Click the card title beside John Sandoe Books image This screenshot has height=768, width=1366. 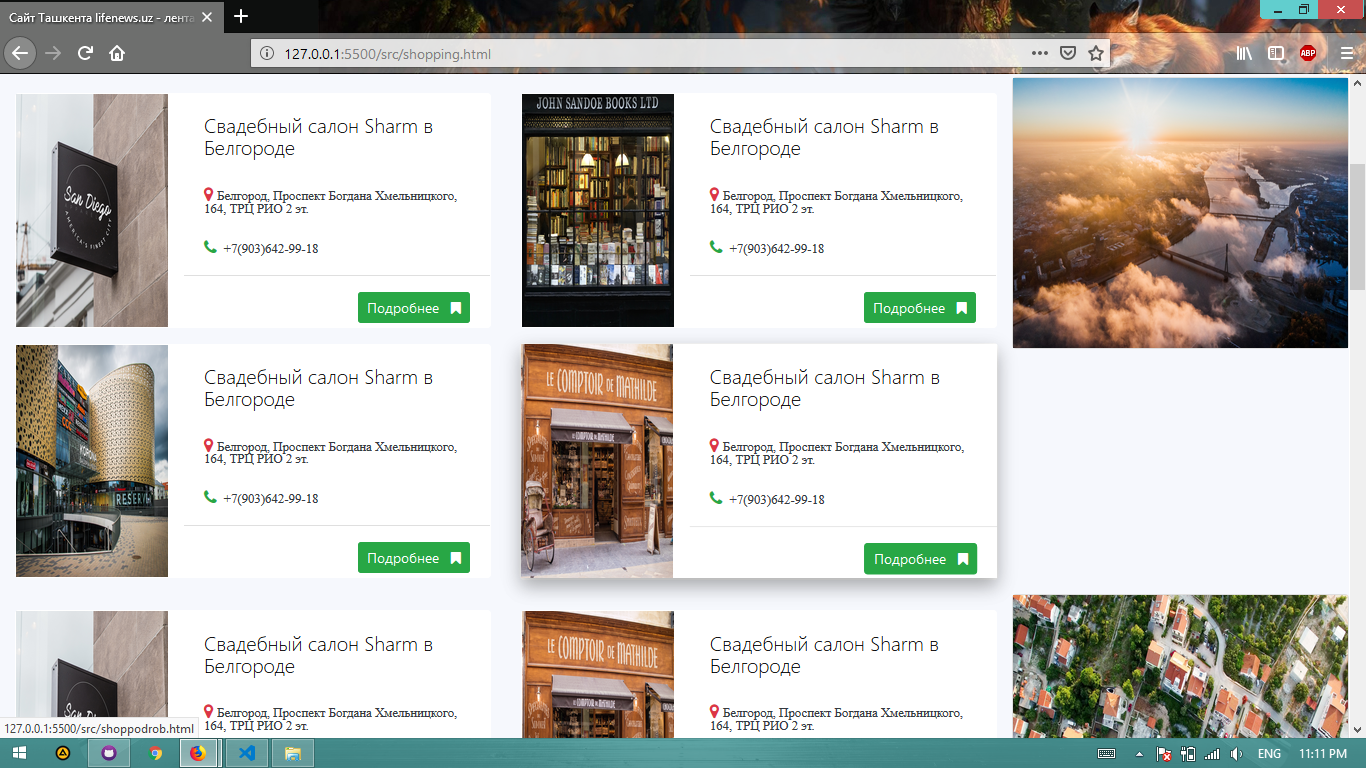coord(824,138)
